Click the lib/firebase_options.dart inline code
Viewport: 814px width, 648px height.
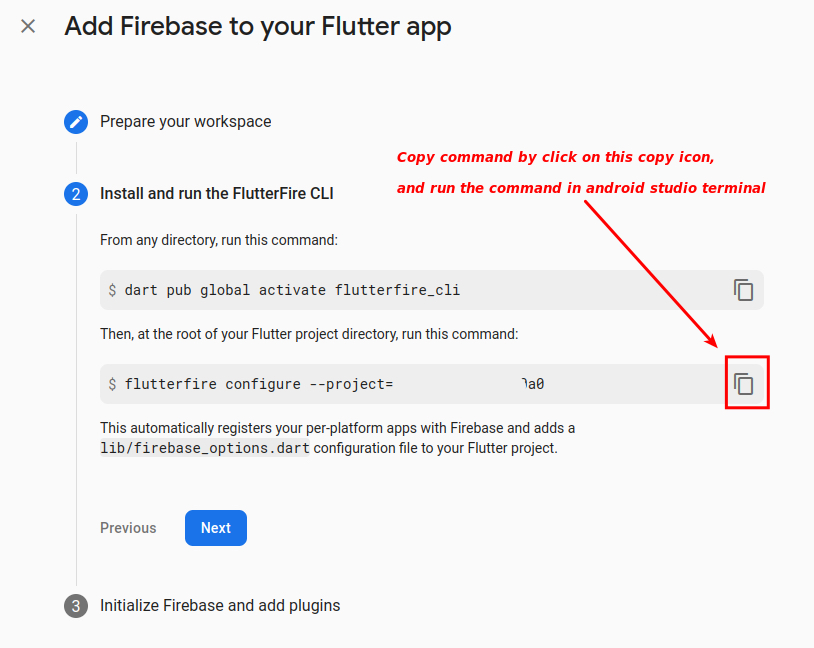click(205, 448)
